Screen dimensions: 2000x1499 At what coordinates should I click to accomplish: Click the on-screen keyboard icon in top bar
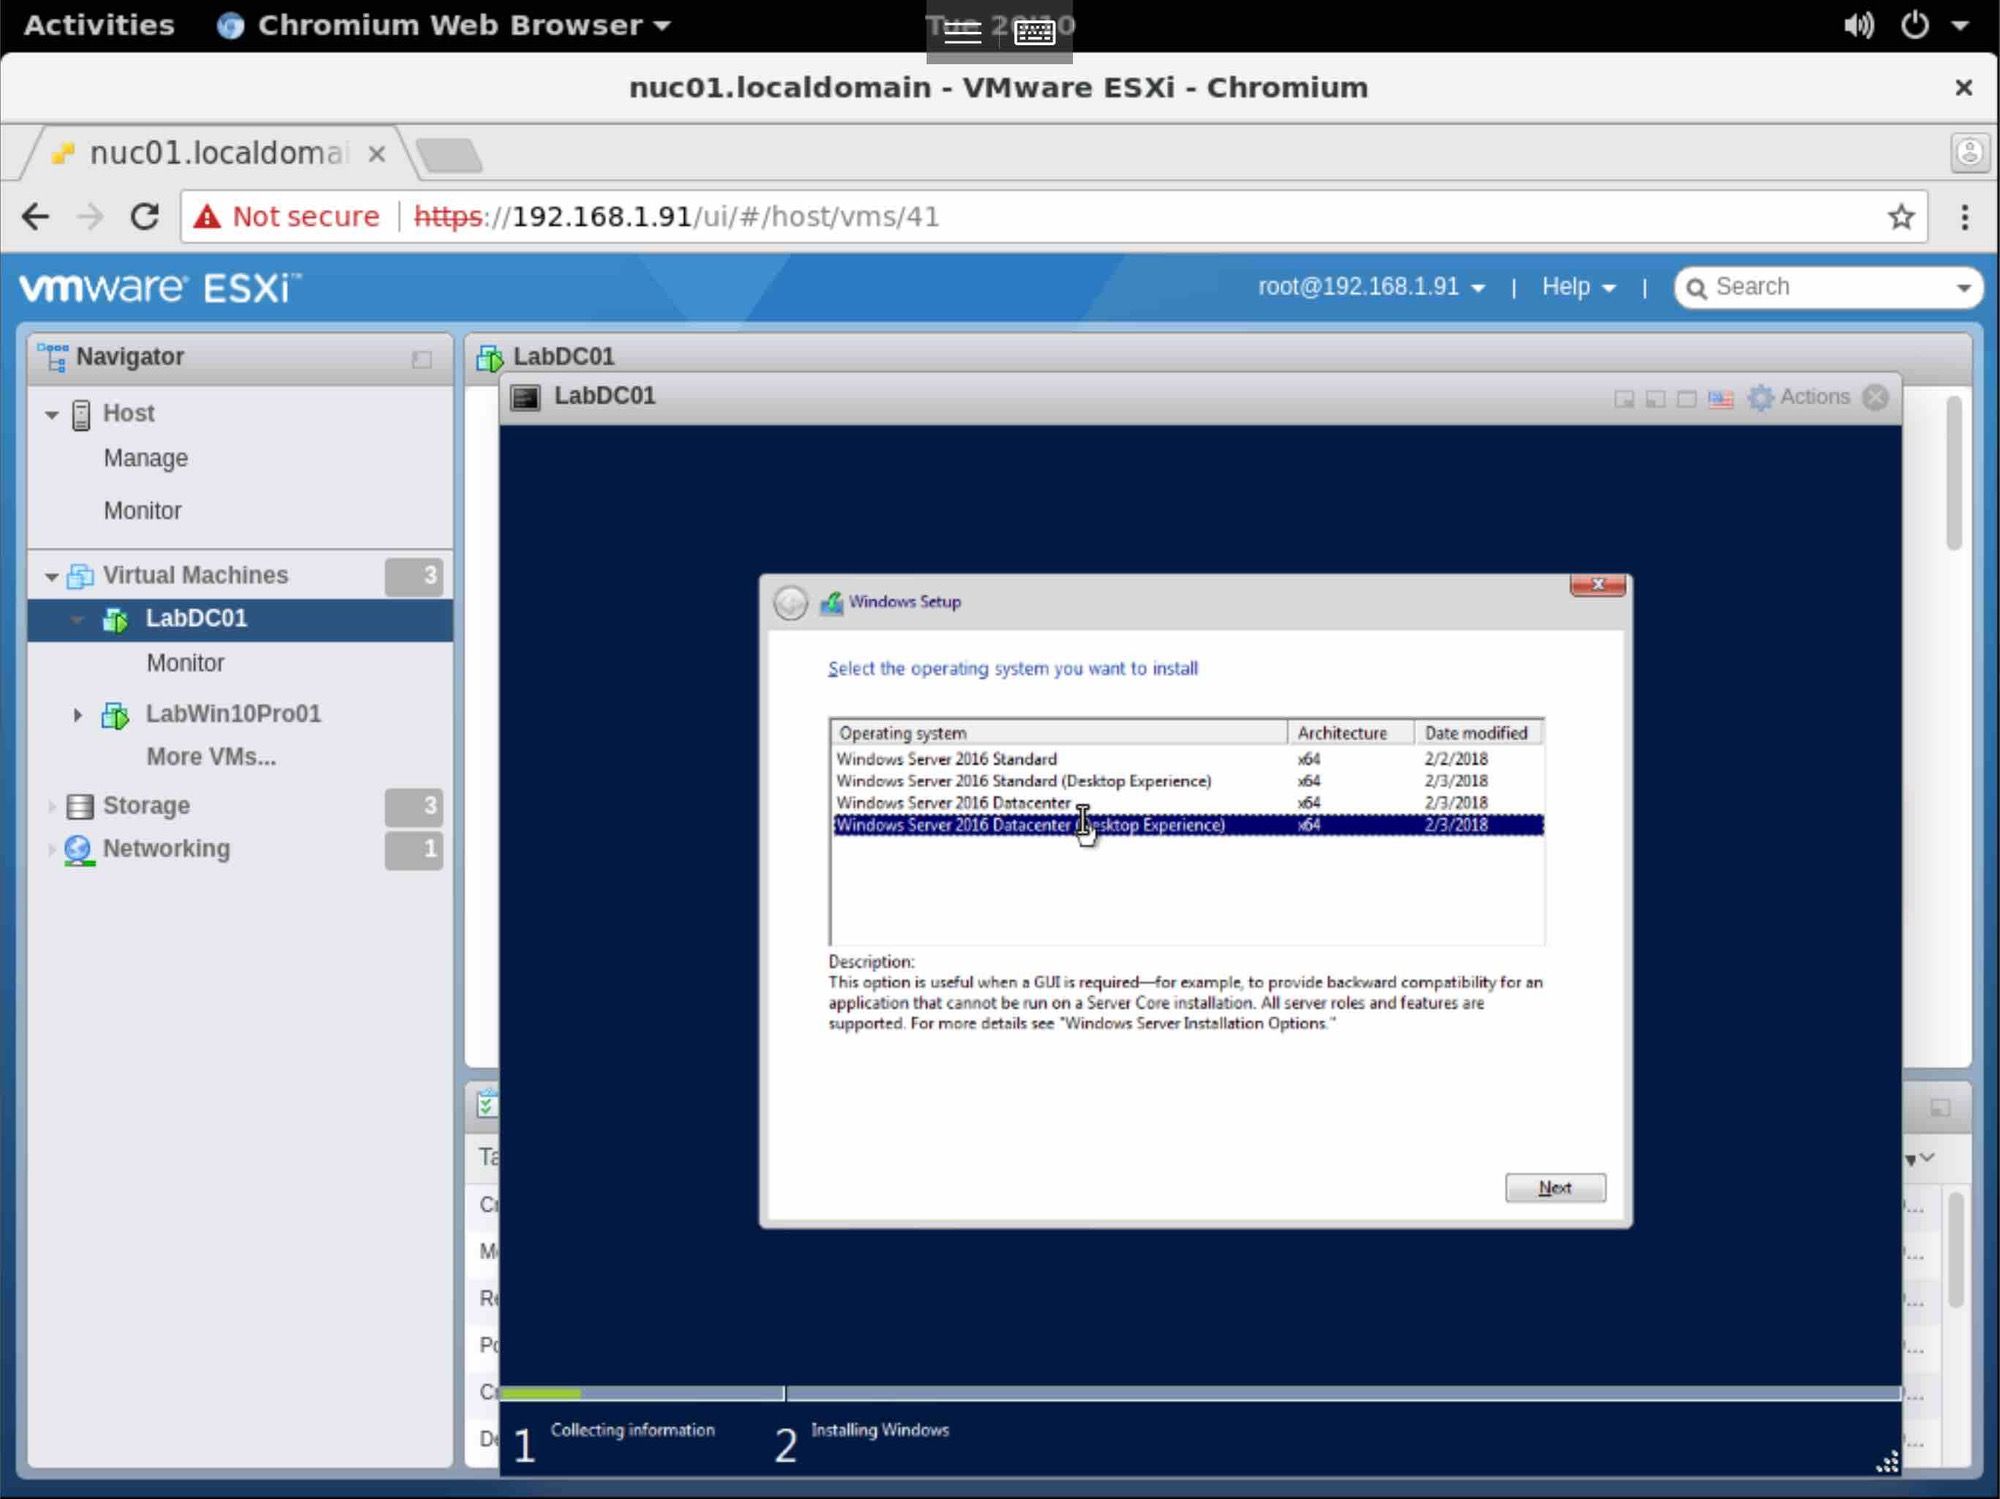(x=1034, y=32)
